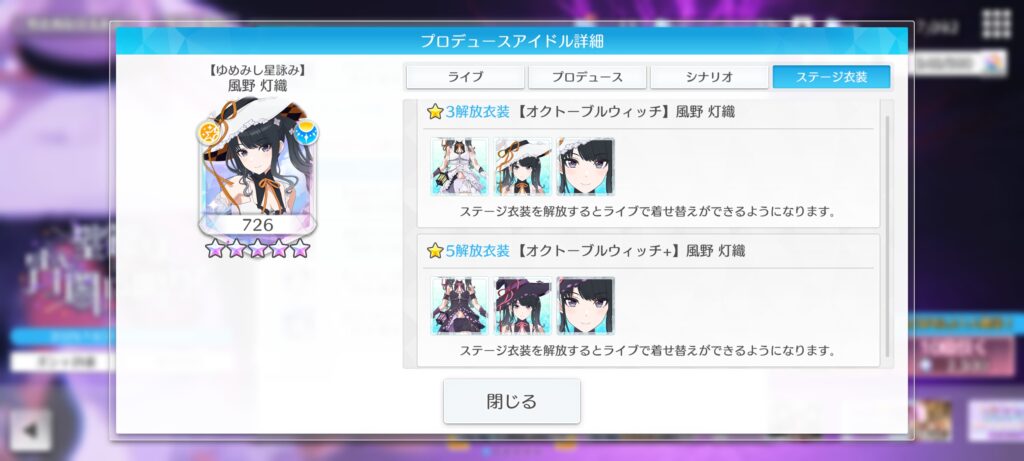View dark witch+ full-body costume thumbnail
Viewport: 1024px width, 461px height.
point(459,306)
